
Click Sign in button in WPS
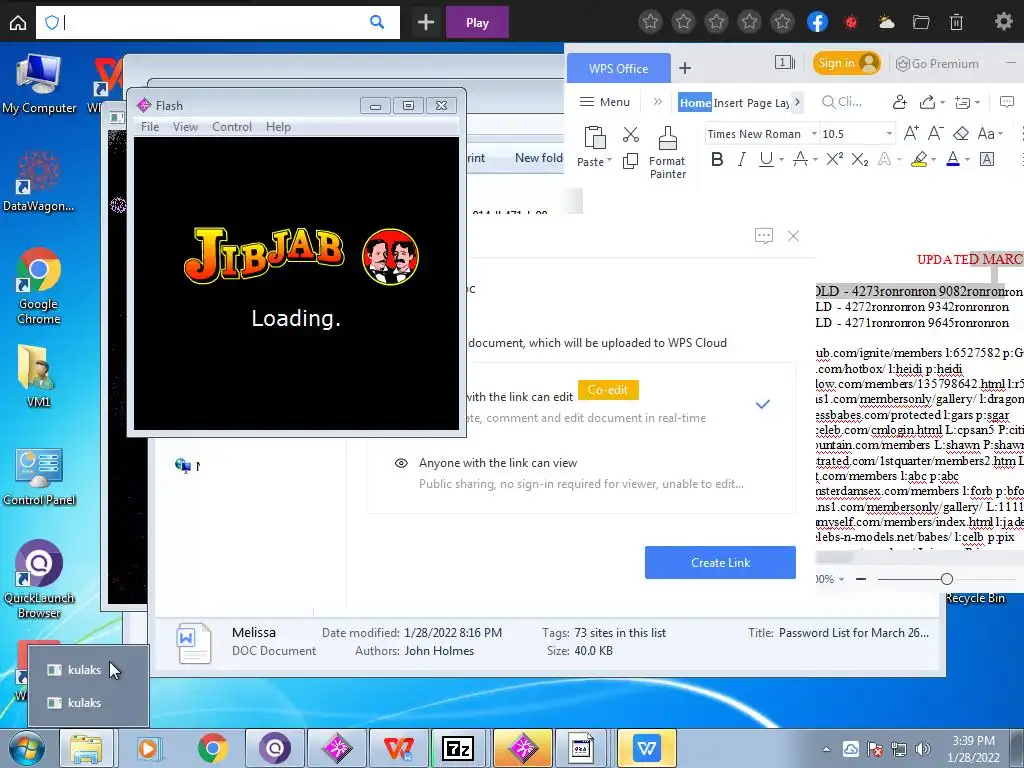click(846, 63)
